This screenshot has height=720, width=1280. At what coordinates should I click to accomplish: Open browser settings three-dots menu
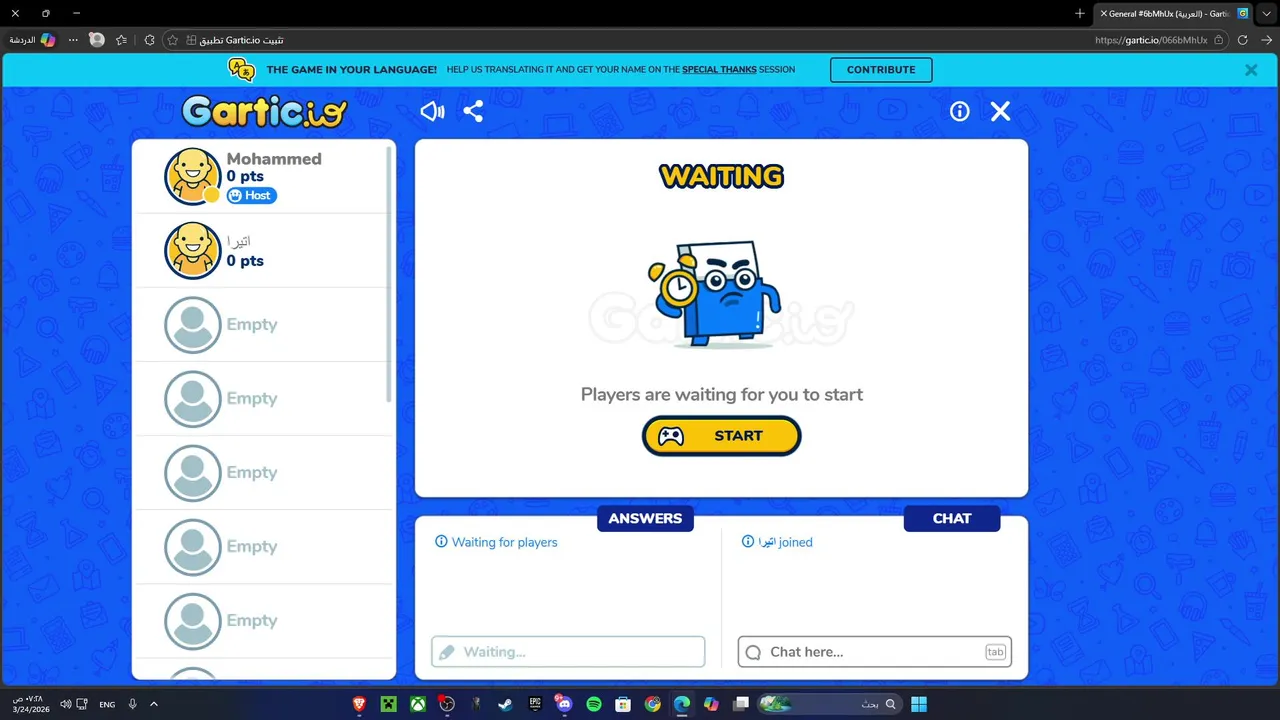[x=73, y=40]
